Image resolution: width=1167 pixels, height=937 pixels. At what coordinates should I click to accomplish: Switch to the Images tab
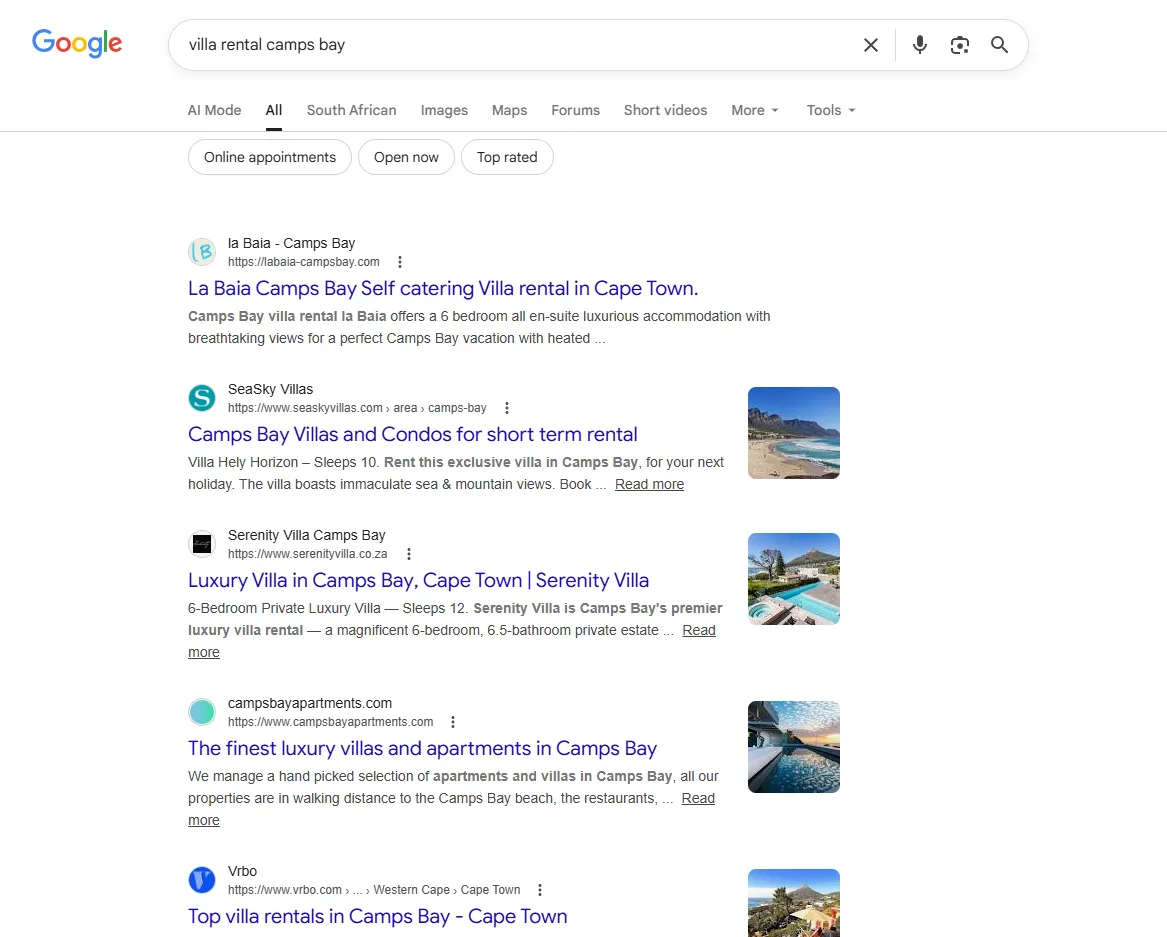(x=444, y=110)
